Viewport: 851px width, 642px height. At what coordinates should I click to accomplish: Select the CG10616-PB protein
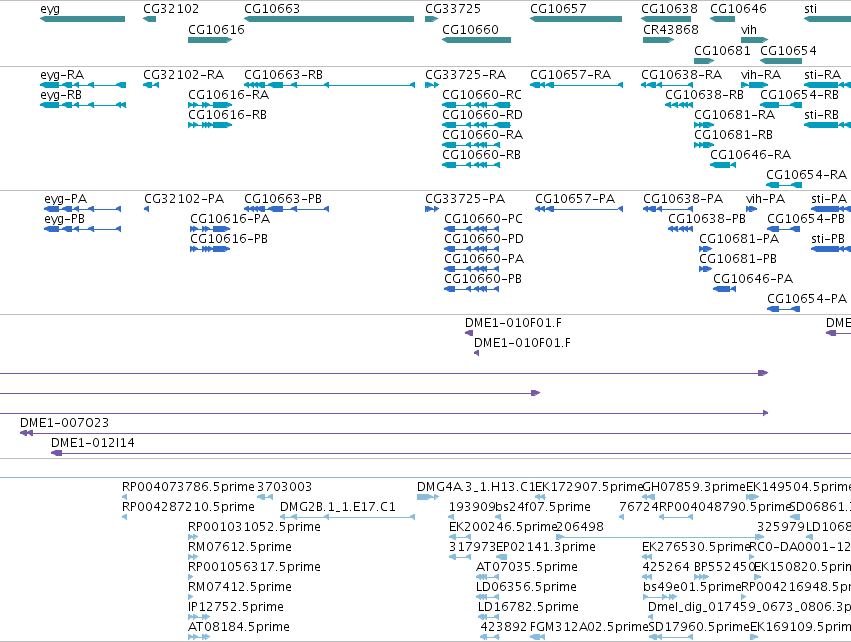[x=210, y=249]
